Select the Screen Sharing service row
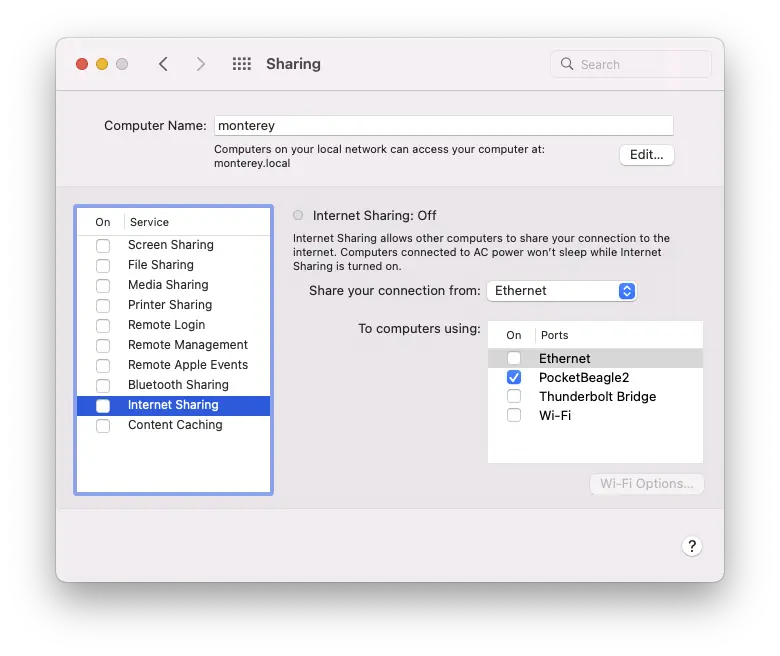 [174, 245]
